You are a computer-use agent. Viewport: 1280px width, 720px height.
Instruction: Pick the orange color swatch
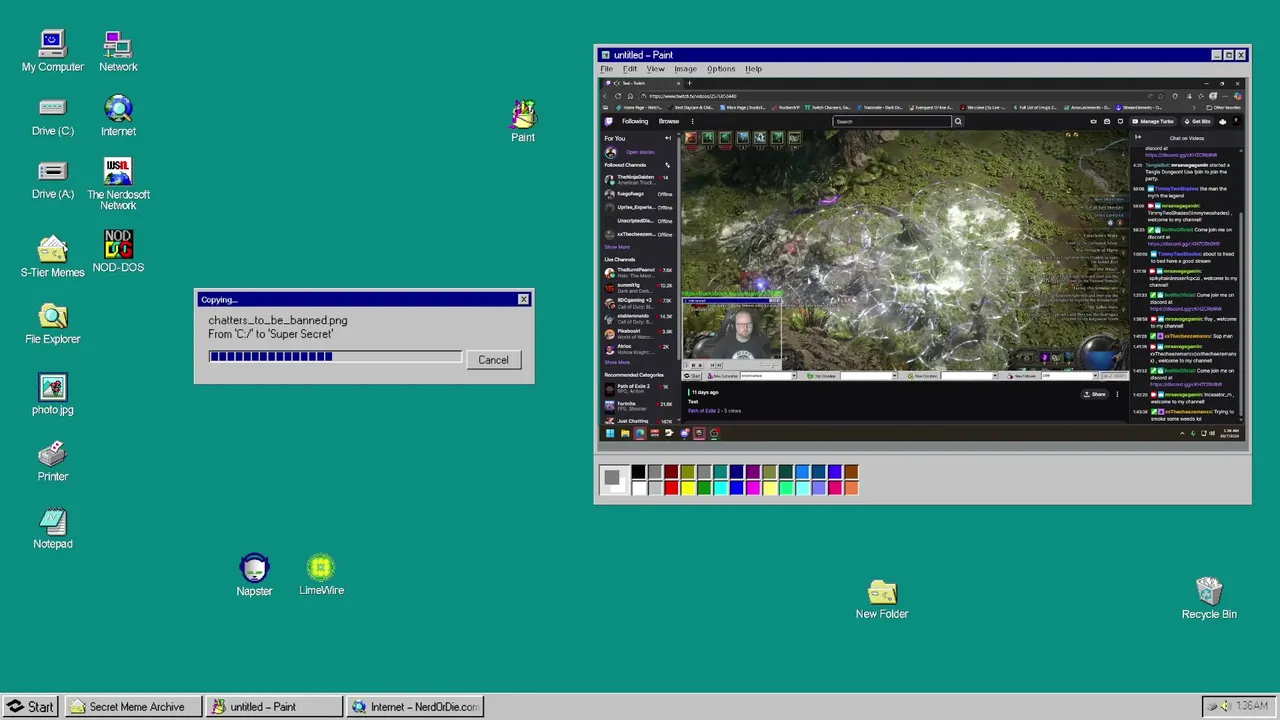pyautogui.click(x=851, y=488)
